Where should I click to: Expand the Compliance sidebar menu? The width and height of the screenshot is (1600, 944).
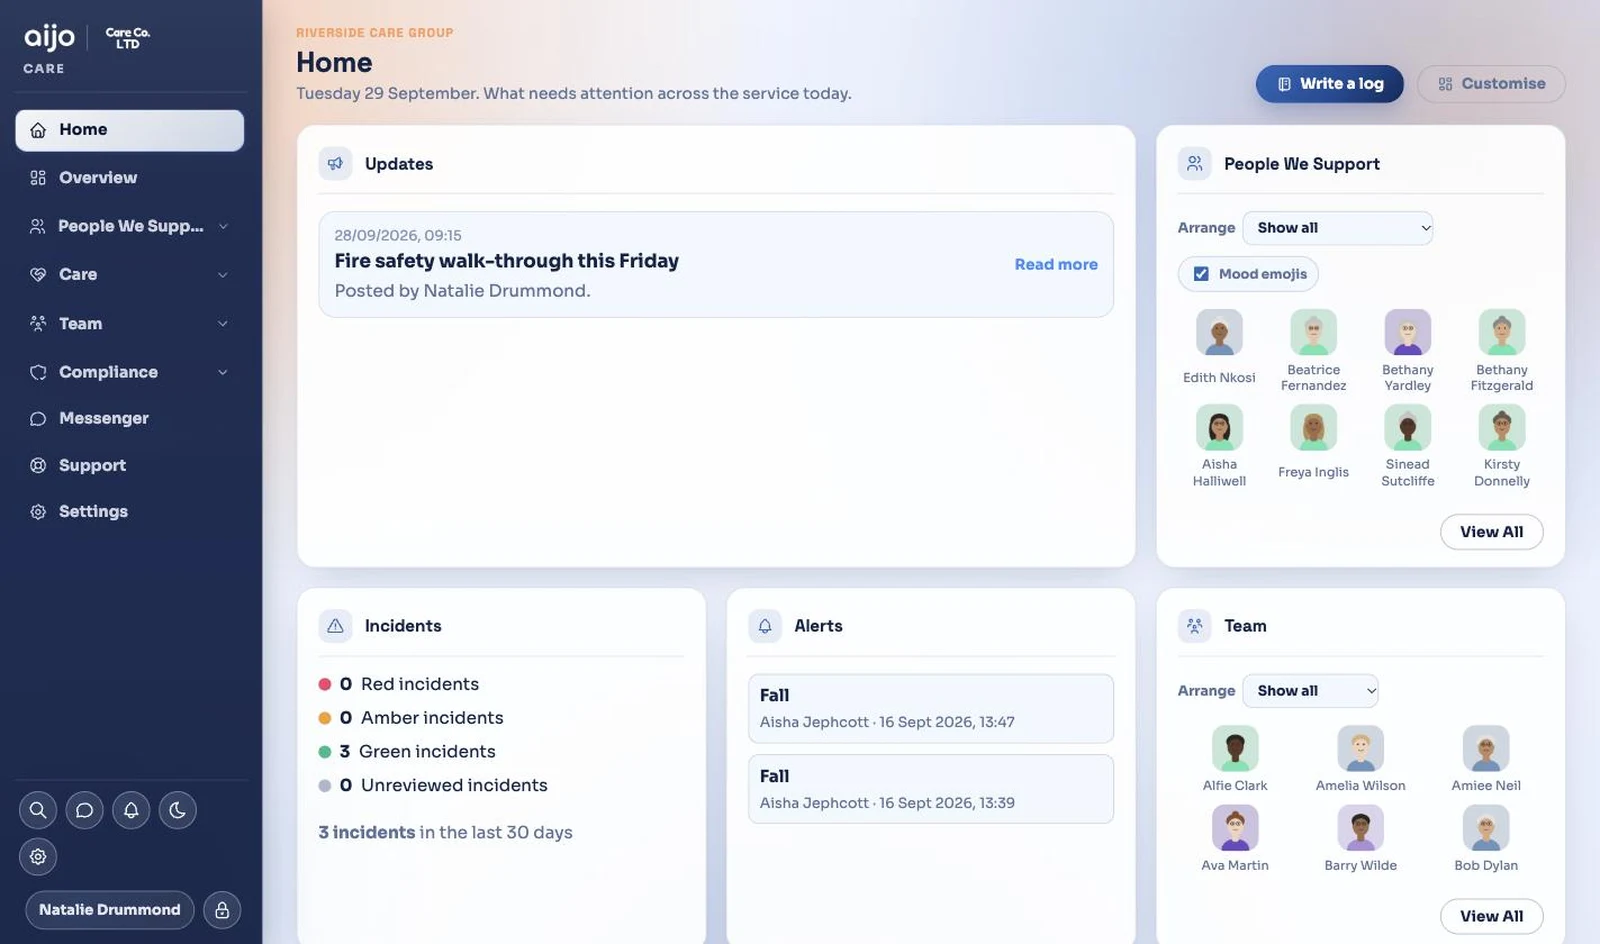[x=130, y=372]
